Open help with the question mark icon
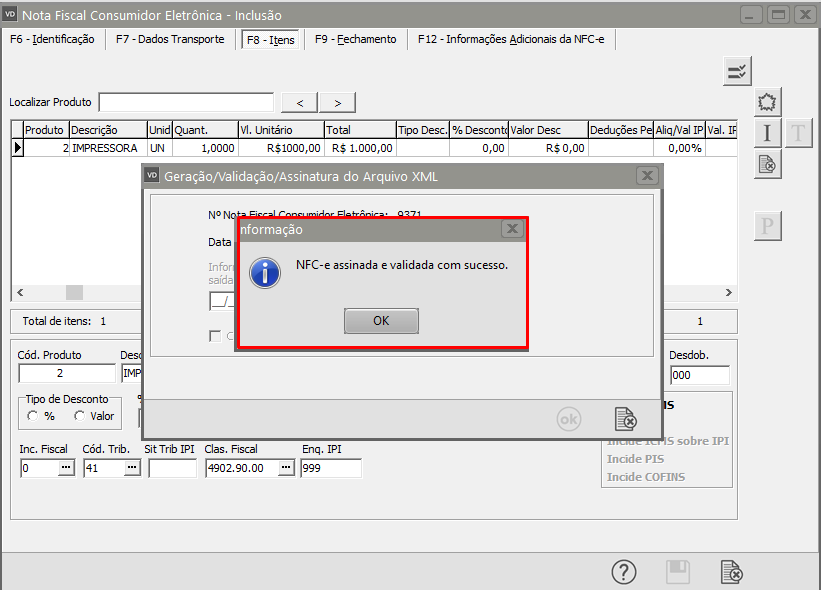821x590 pixels. (624, 572)
